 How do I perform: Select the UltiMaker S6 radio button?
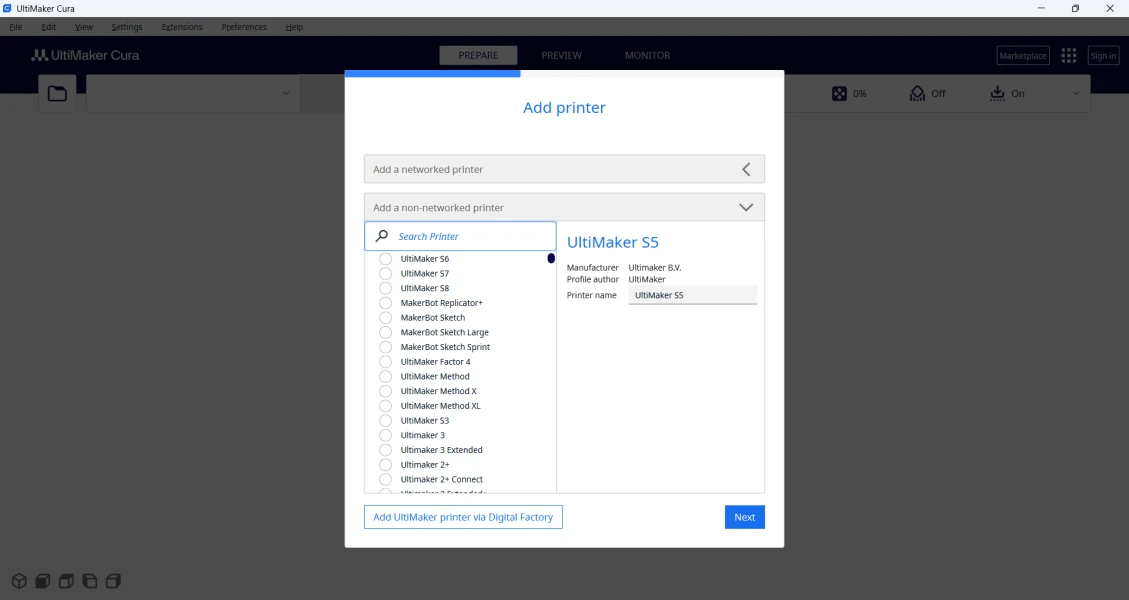(385, 259)
